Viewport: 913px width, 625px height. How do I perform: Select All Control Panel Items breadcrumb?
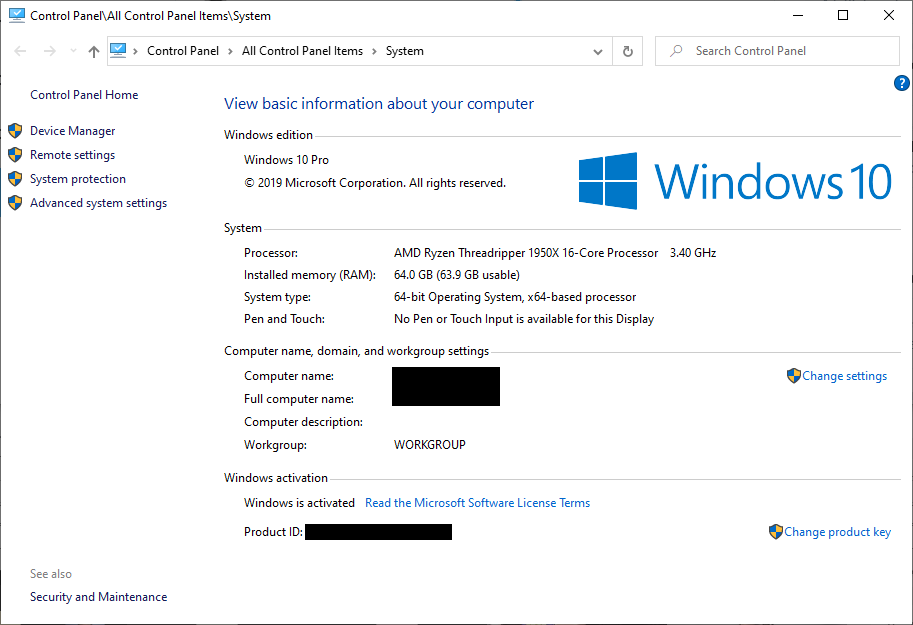[302, 51]
